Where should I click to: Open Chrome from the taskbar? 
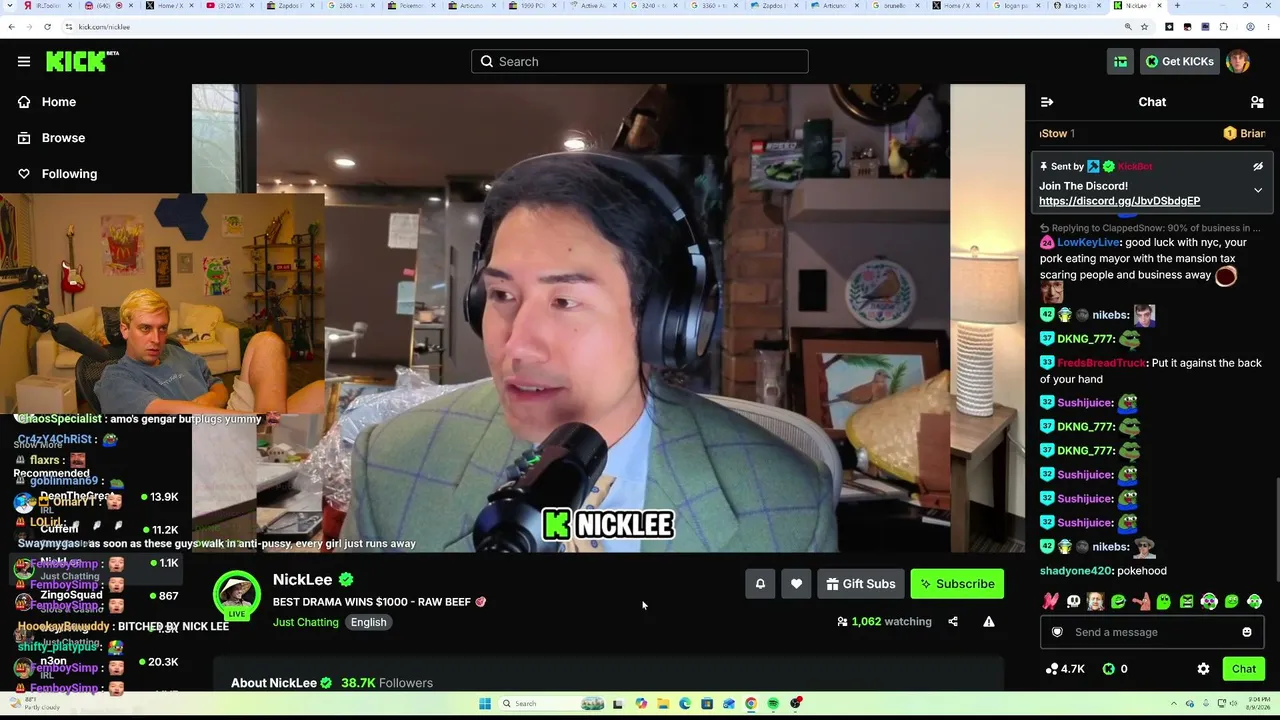tap(751, 704)
